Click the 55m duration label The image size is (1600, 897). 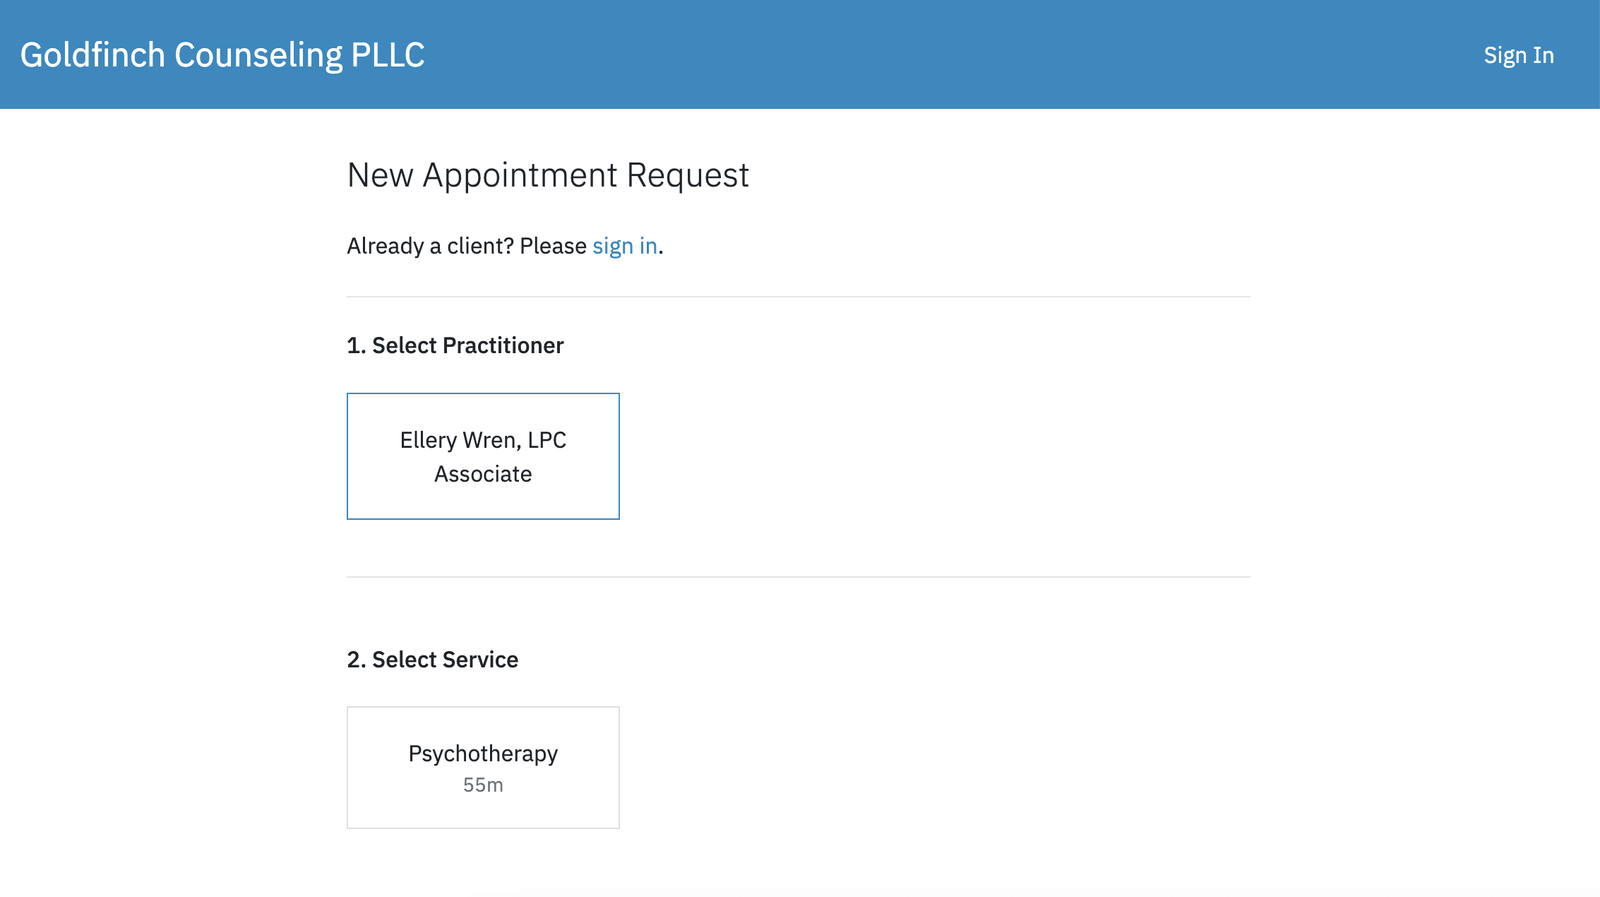point(483,786)
